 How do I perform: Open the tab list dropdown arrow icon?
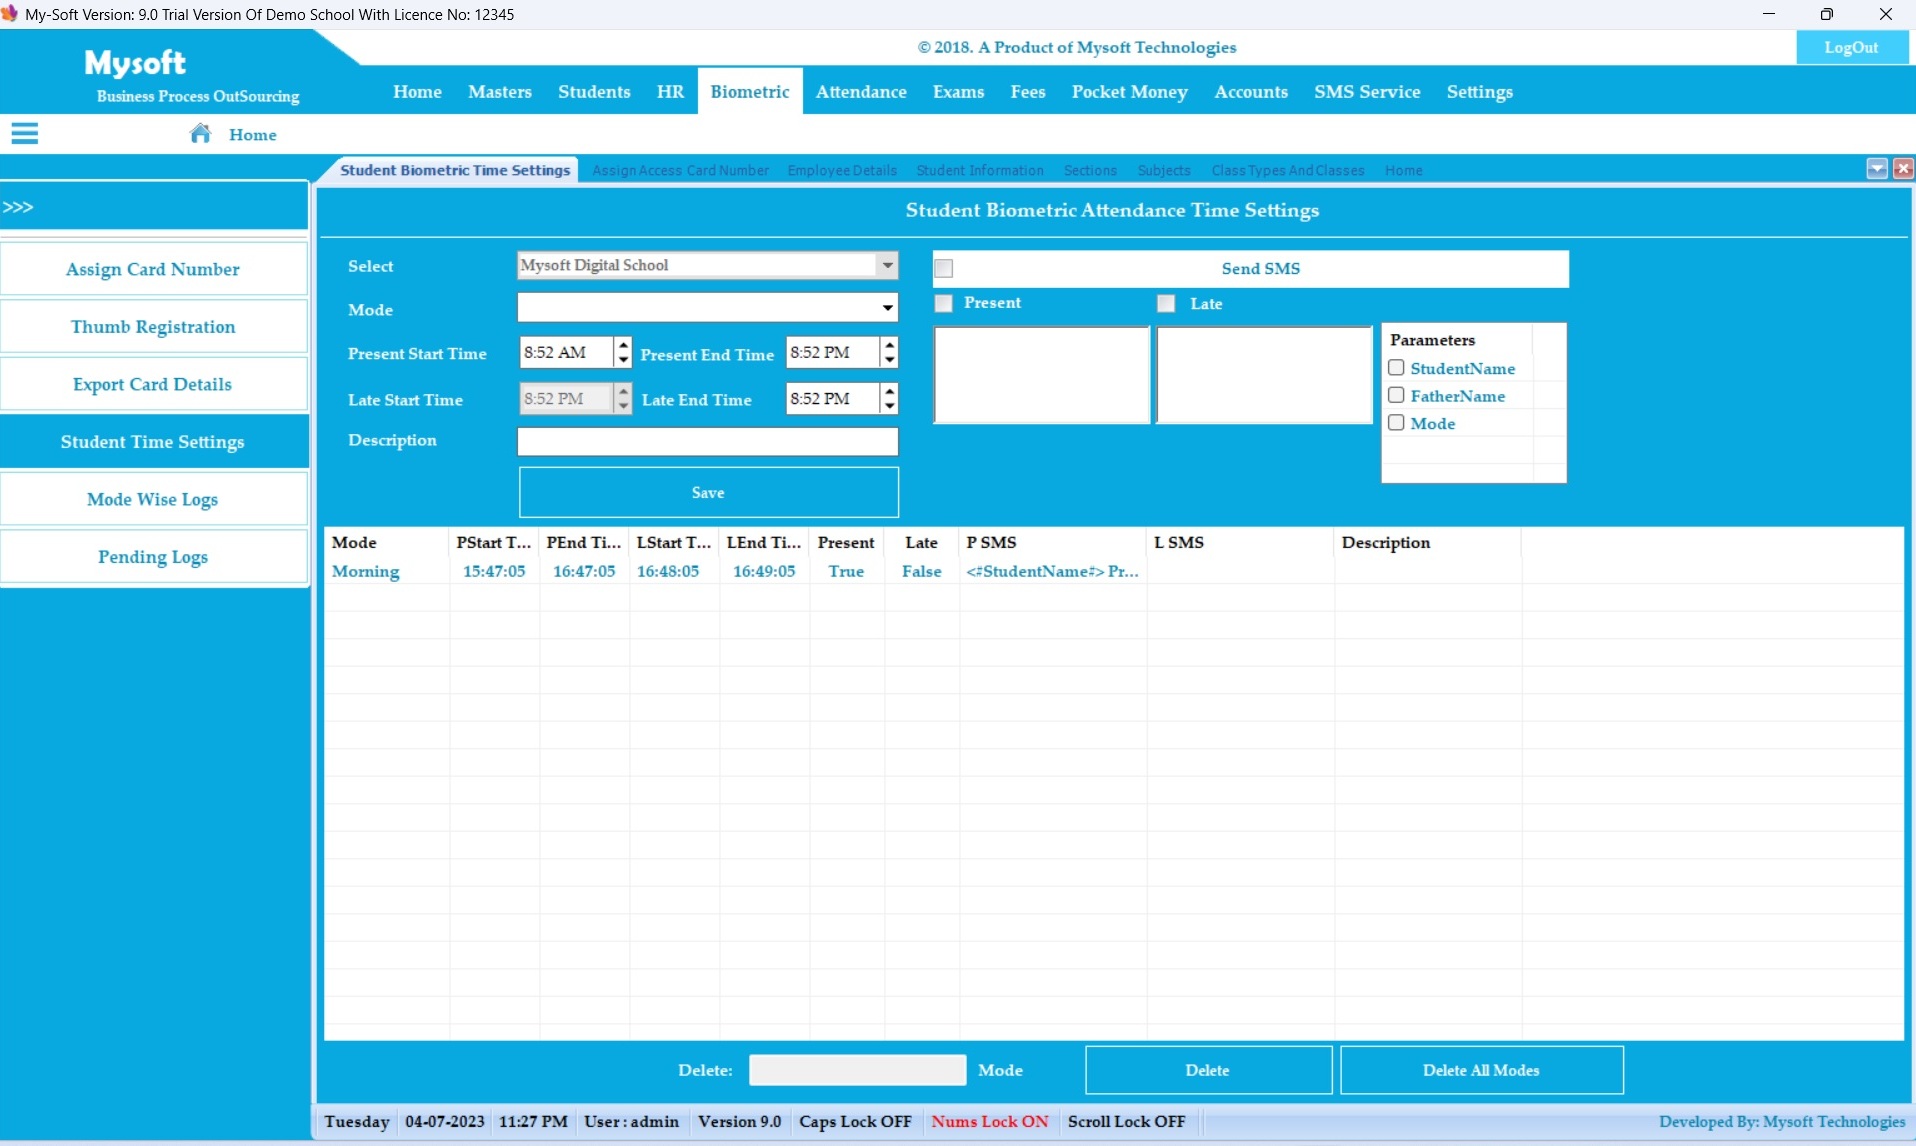[x=1876, y=169]
